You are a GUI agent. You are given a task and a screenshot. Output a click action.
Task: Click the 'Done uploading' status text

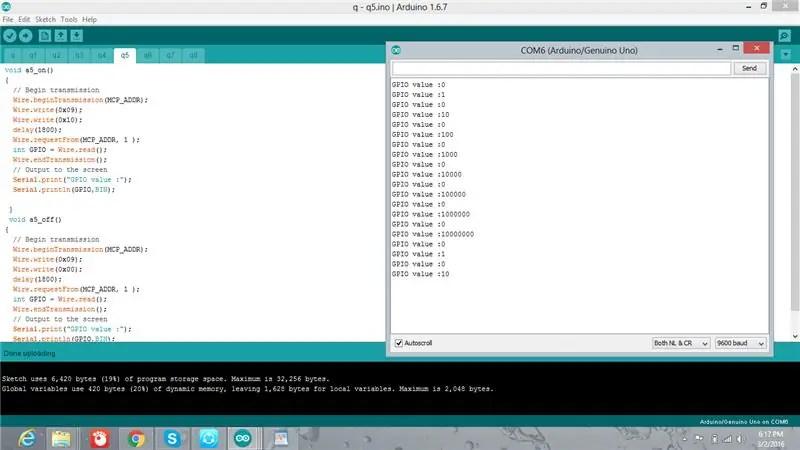pos(29,354)
